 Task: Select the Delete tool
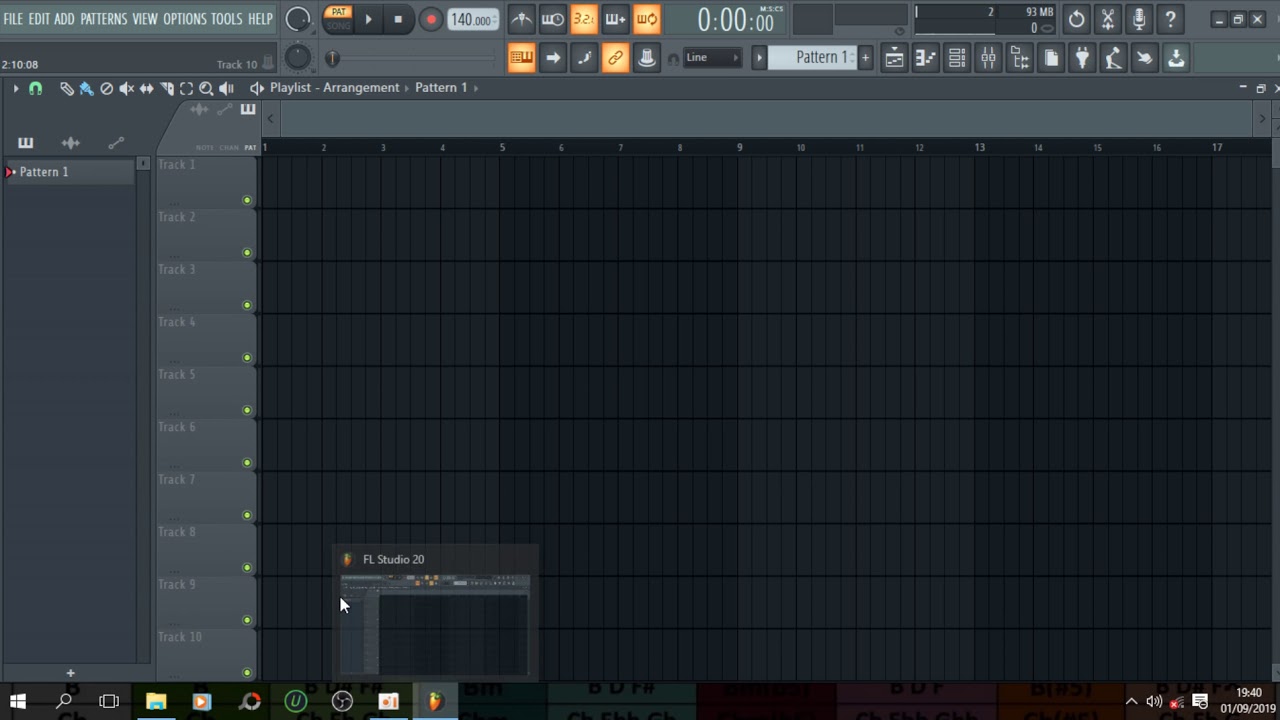coord(107,89)
